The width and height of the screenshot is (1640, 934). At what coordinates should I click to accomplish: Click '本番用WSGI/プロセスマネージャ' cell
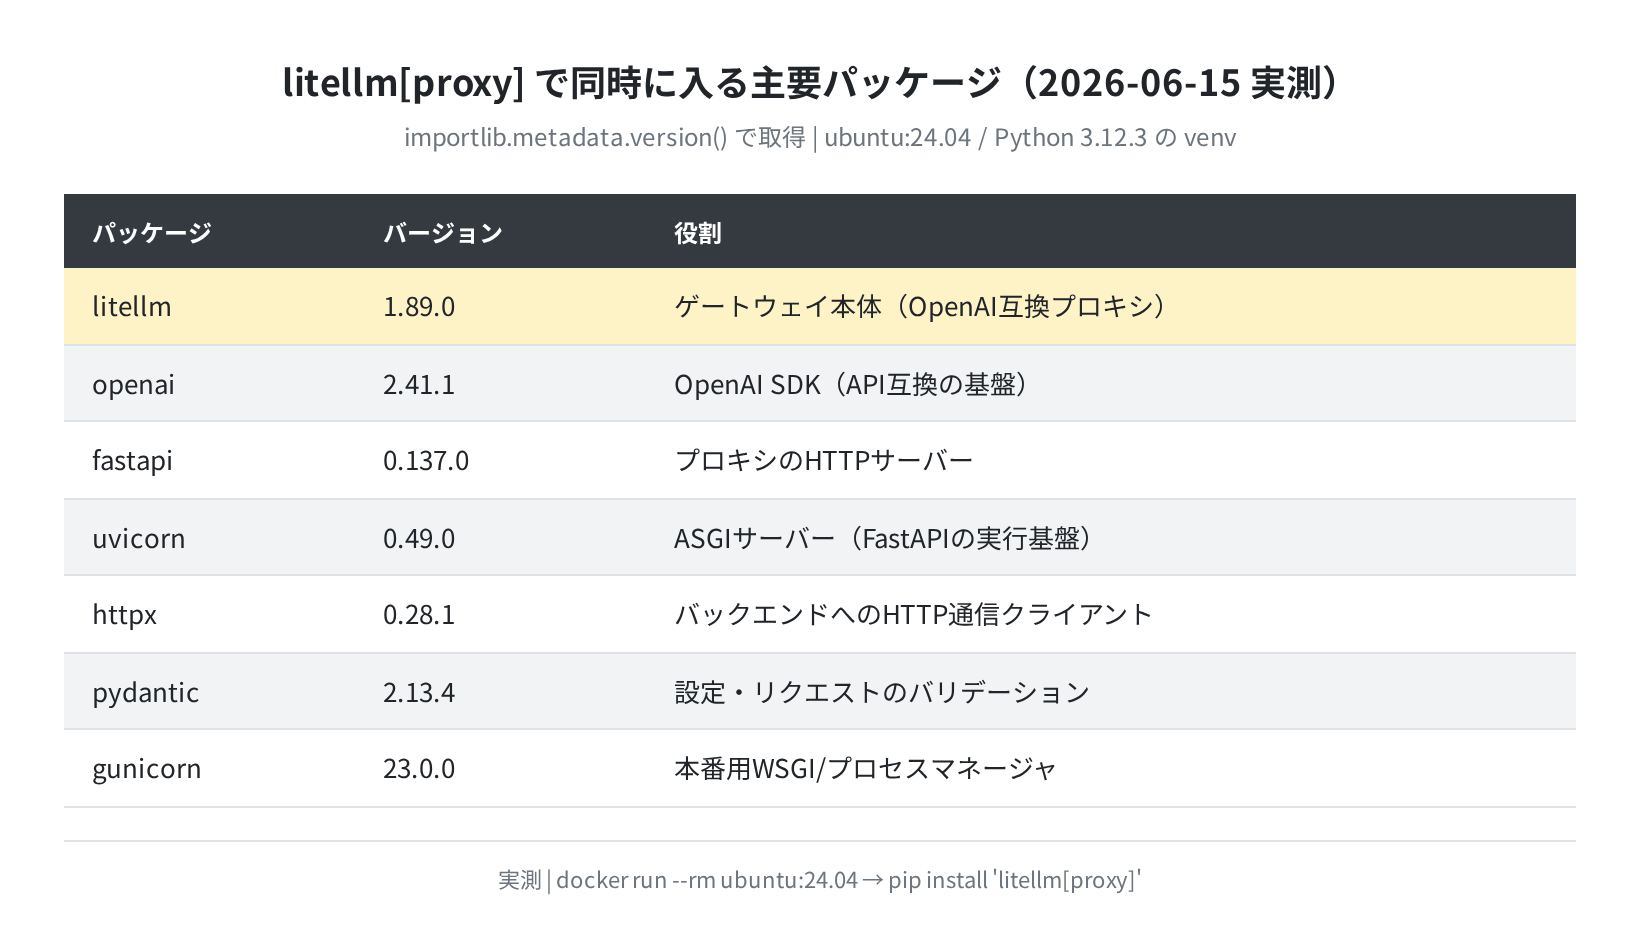coord(865,768)
